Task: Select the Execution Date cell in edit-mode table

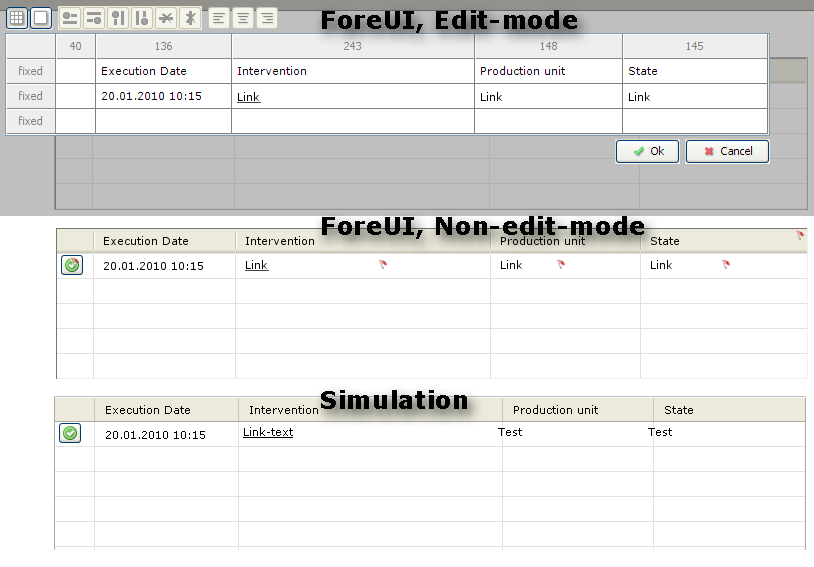Action: pyautogui.click(x=164, y=71)
